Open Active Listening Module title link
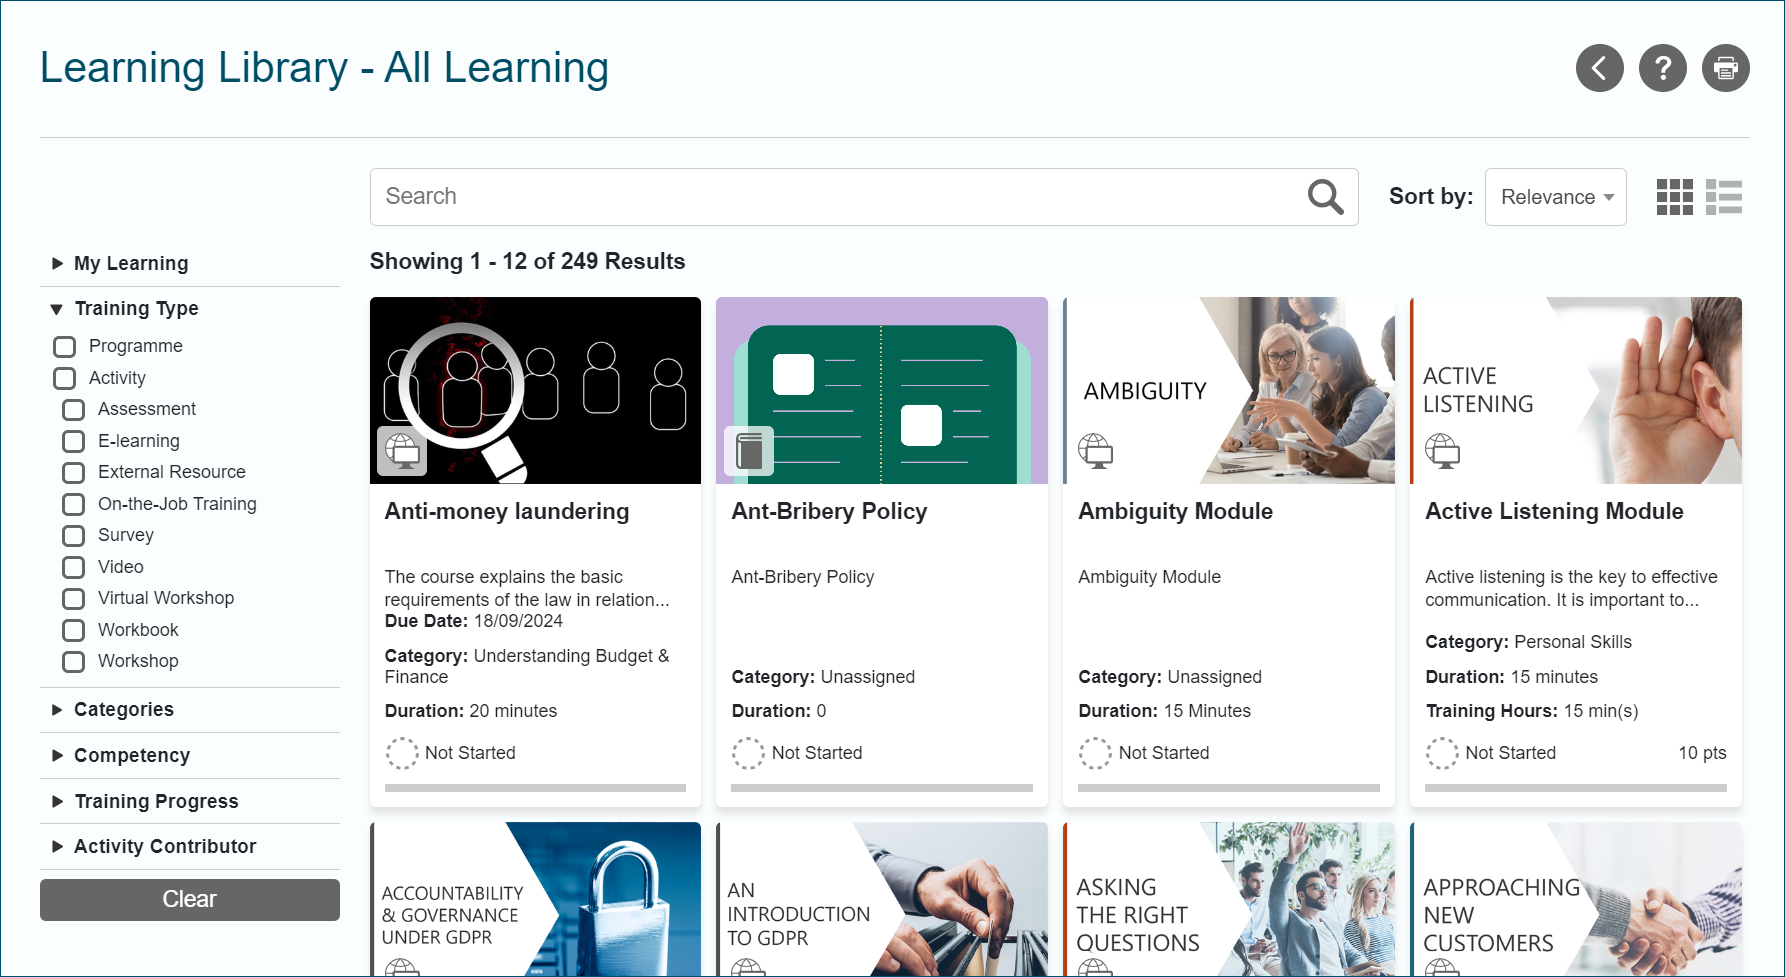 1554,511
